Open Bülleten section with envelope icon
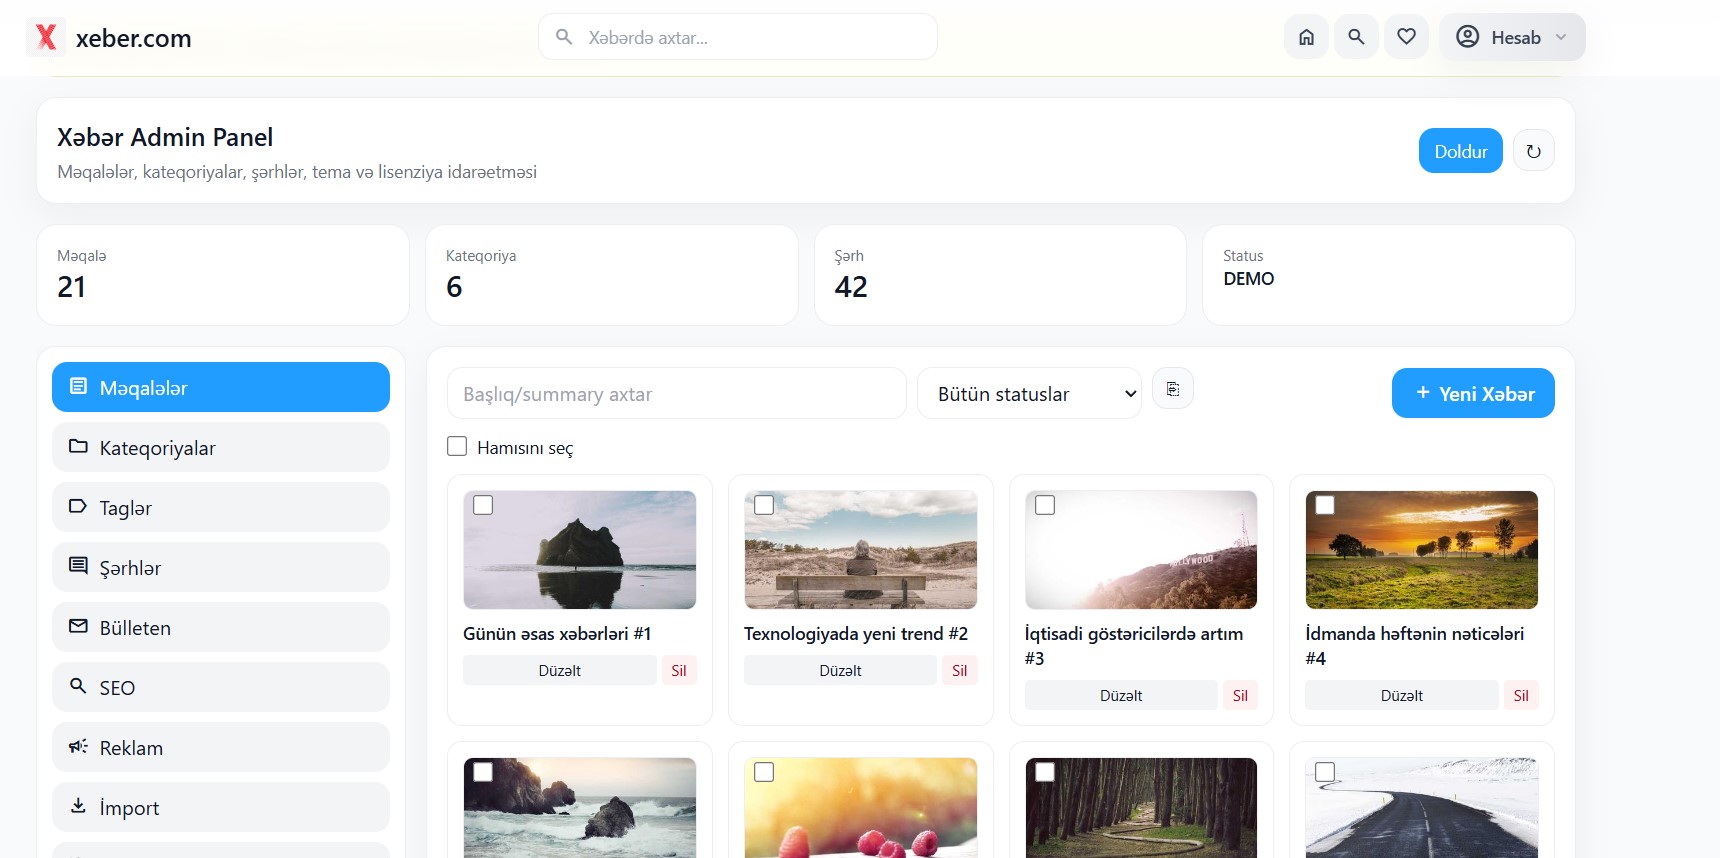Screen dimensions: 1720x858 click(221, 627)
